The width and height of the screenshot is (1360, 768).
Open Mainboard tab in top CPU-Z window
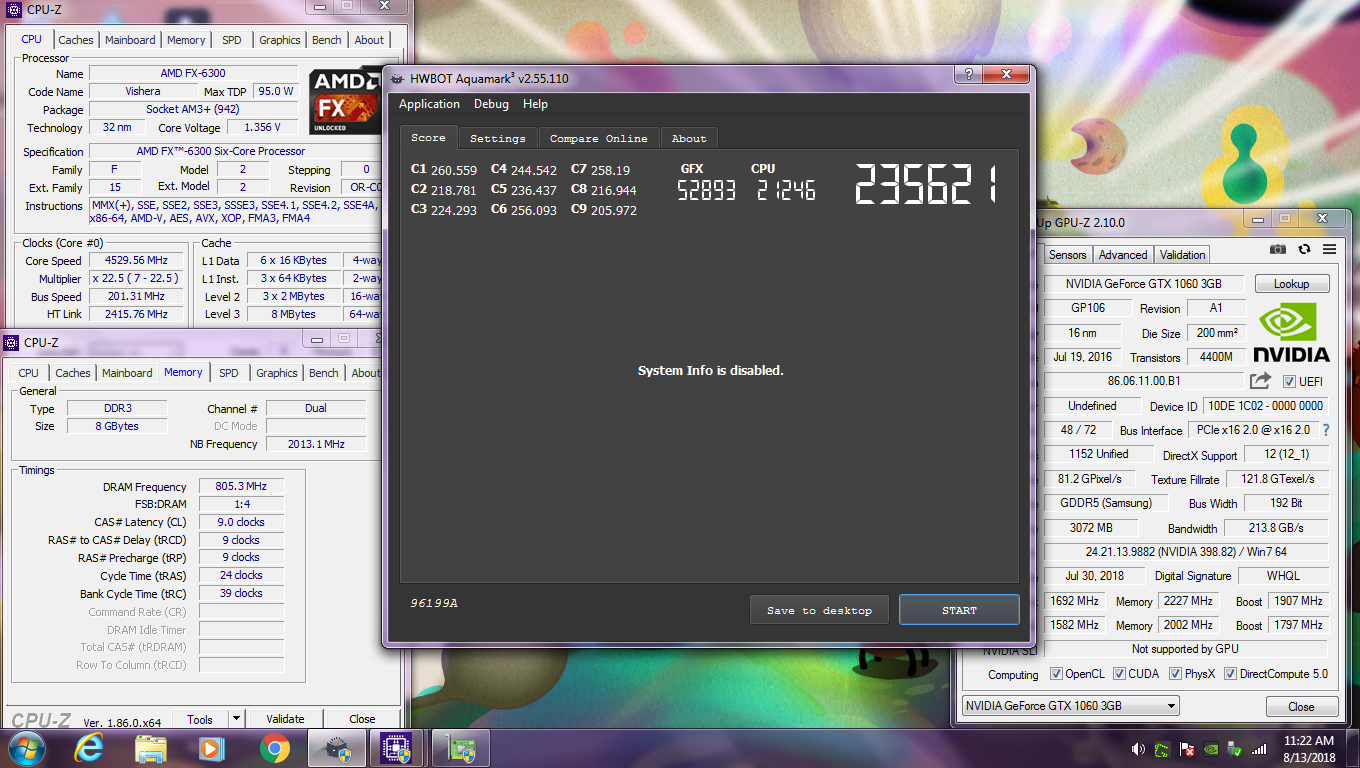tap(131, 40)
